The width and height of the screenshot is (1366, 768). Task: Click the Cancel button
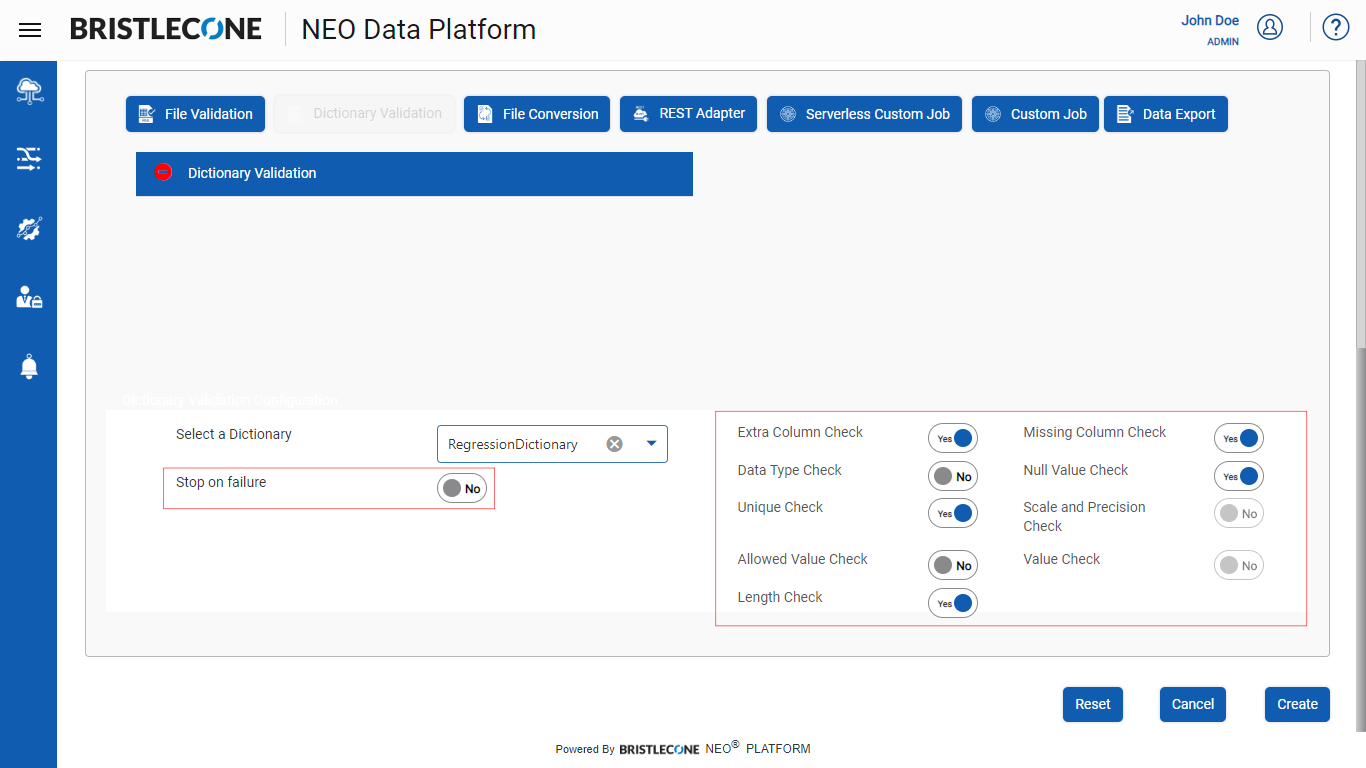point(1193,704)
